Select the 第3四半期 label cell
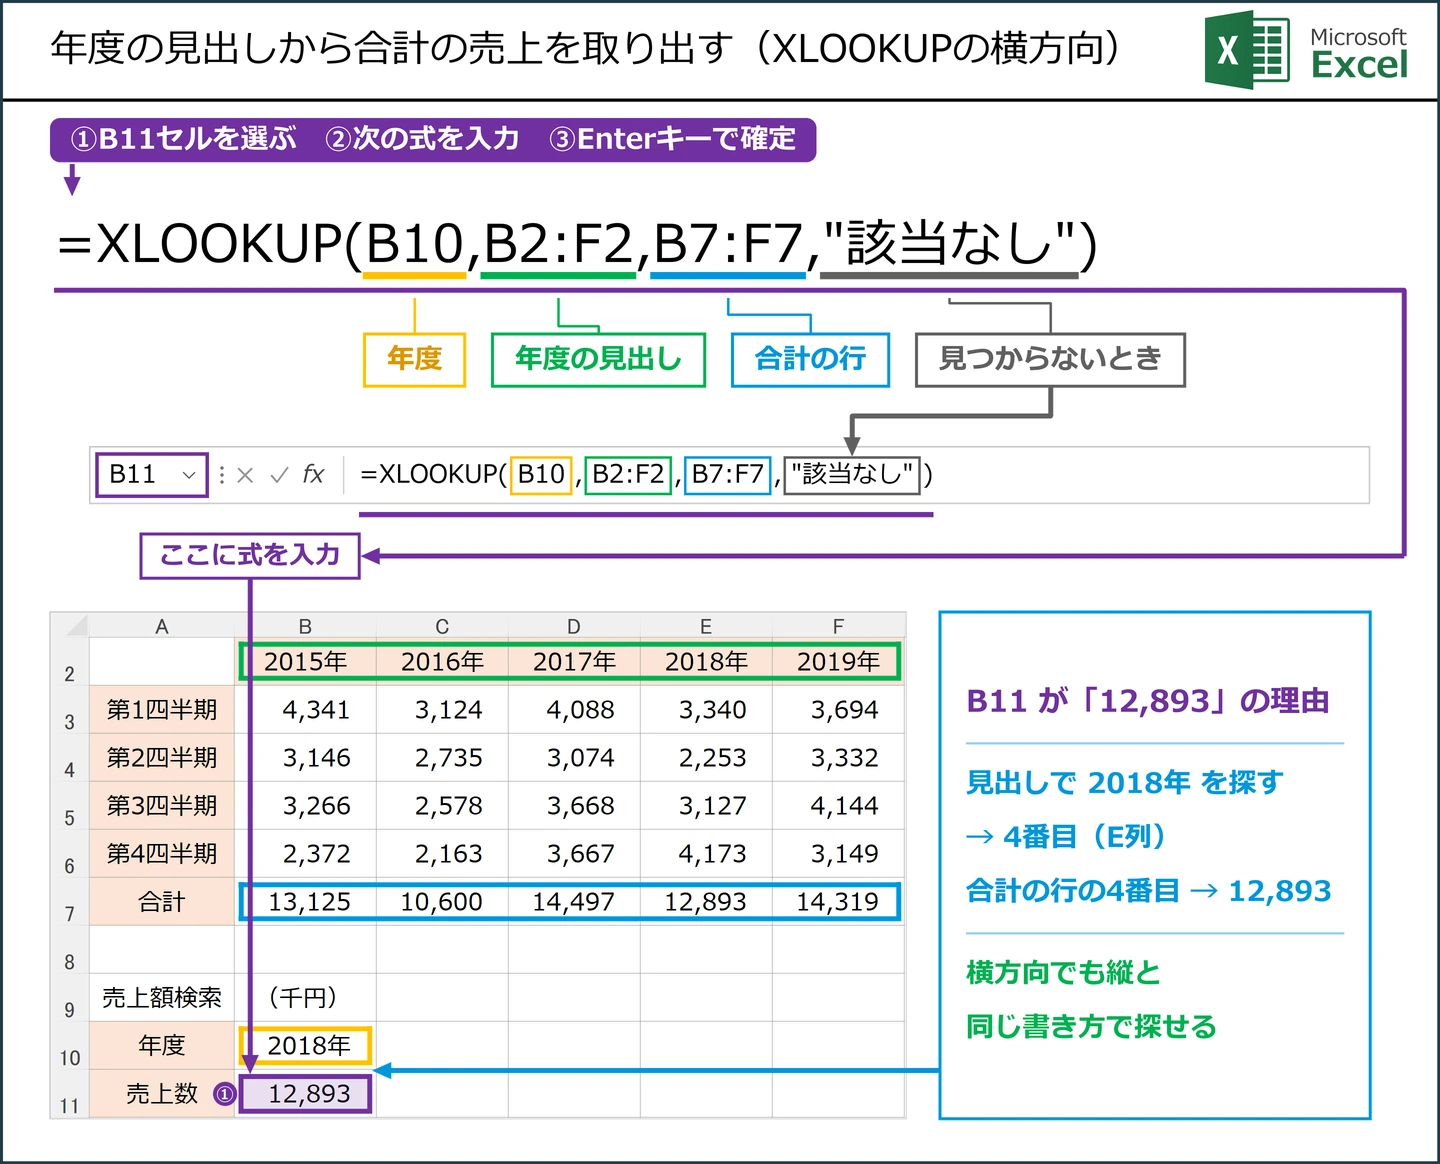Viewport: 1440px width, 1164px height. pos(162,806)
